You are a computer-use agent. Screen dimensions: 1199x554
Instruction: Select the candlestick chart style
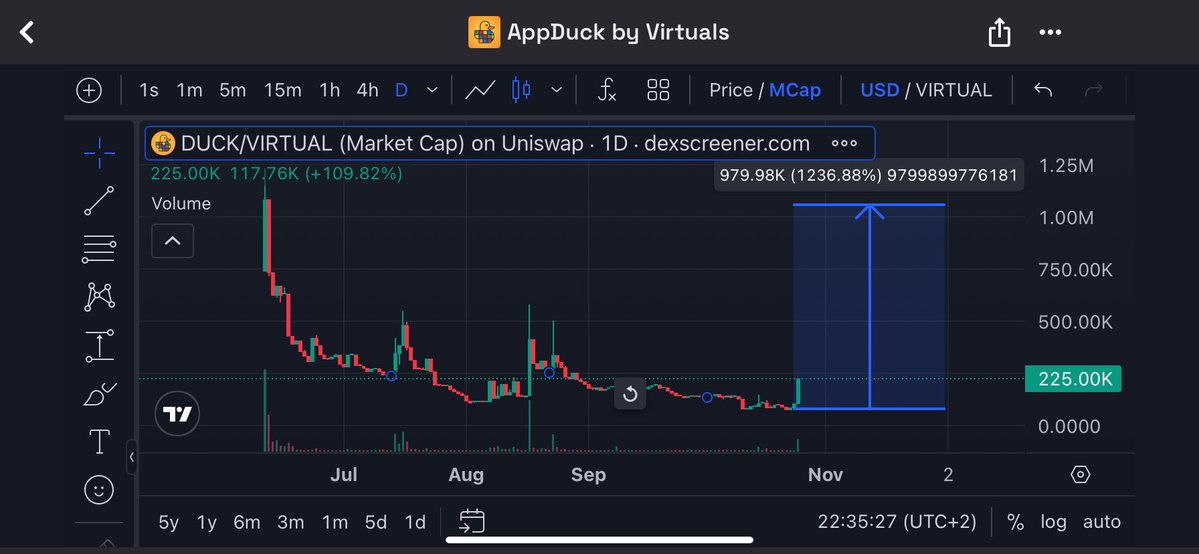pyautogui.click(x=521, y=90)
